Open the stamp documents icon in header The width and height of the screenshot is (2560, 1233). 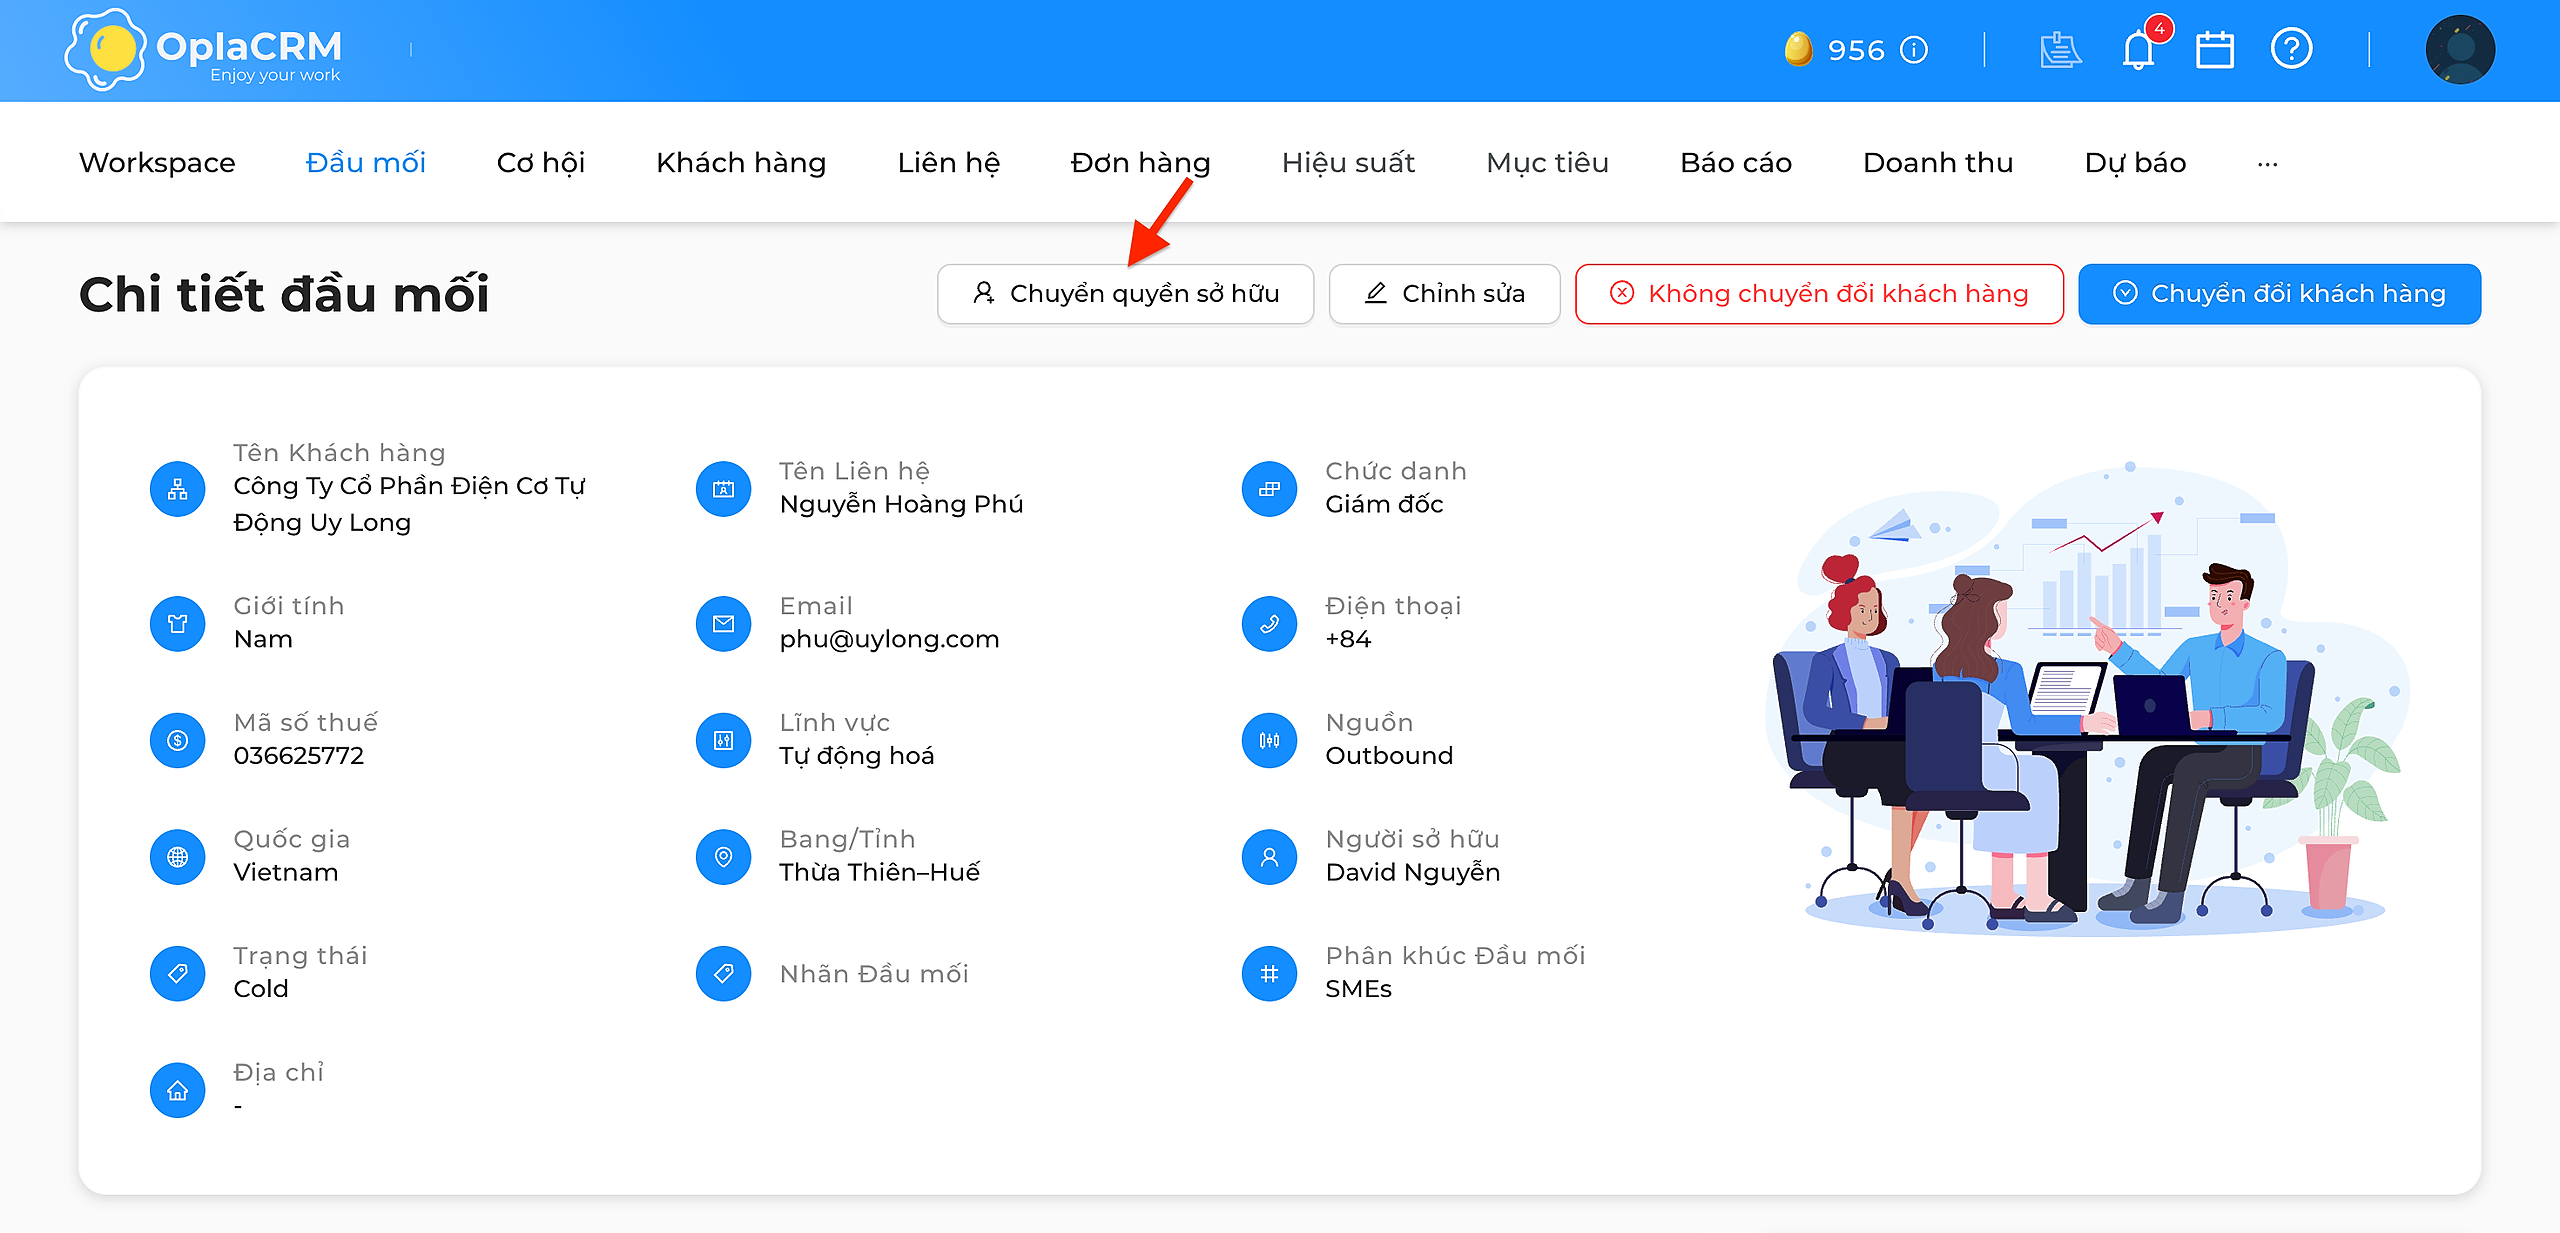tap(2060, 50)
